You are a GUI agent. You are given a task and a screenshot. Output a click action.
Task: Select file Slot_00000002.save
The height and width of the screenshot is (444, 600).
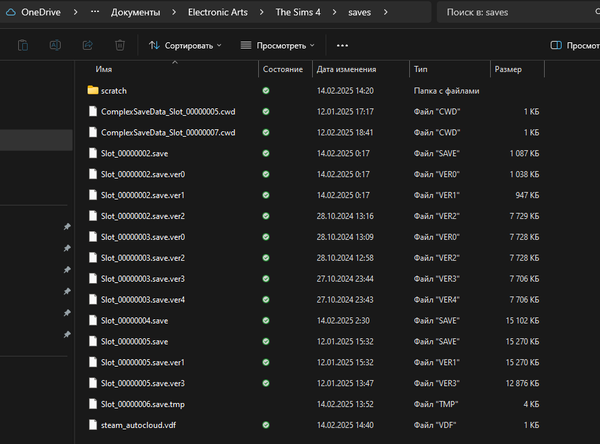(134, 153)
